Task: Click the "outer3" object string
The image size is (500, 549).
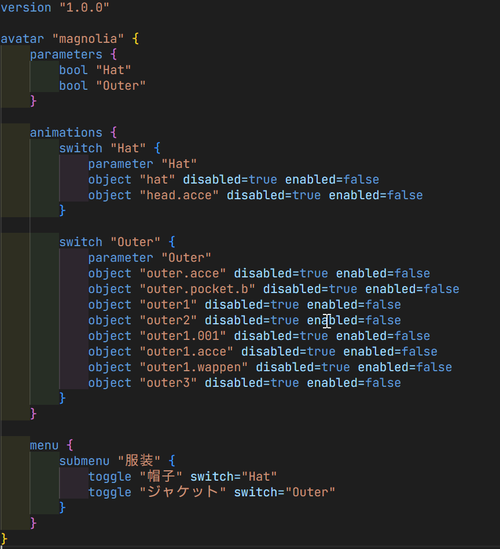Action: pos(168,383)
